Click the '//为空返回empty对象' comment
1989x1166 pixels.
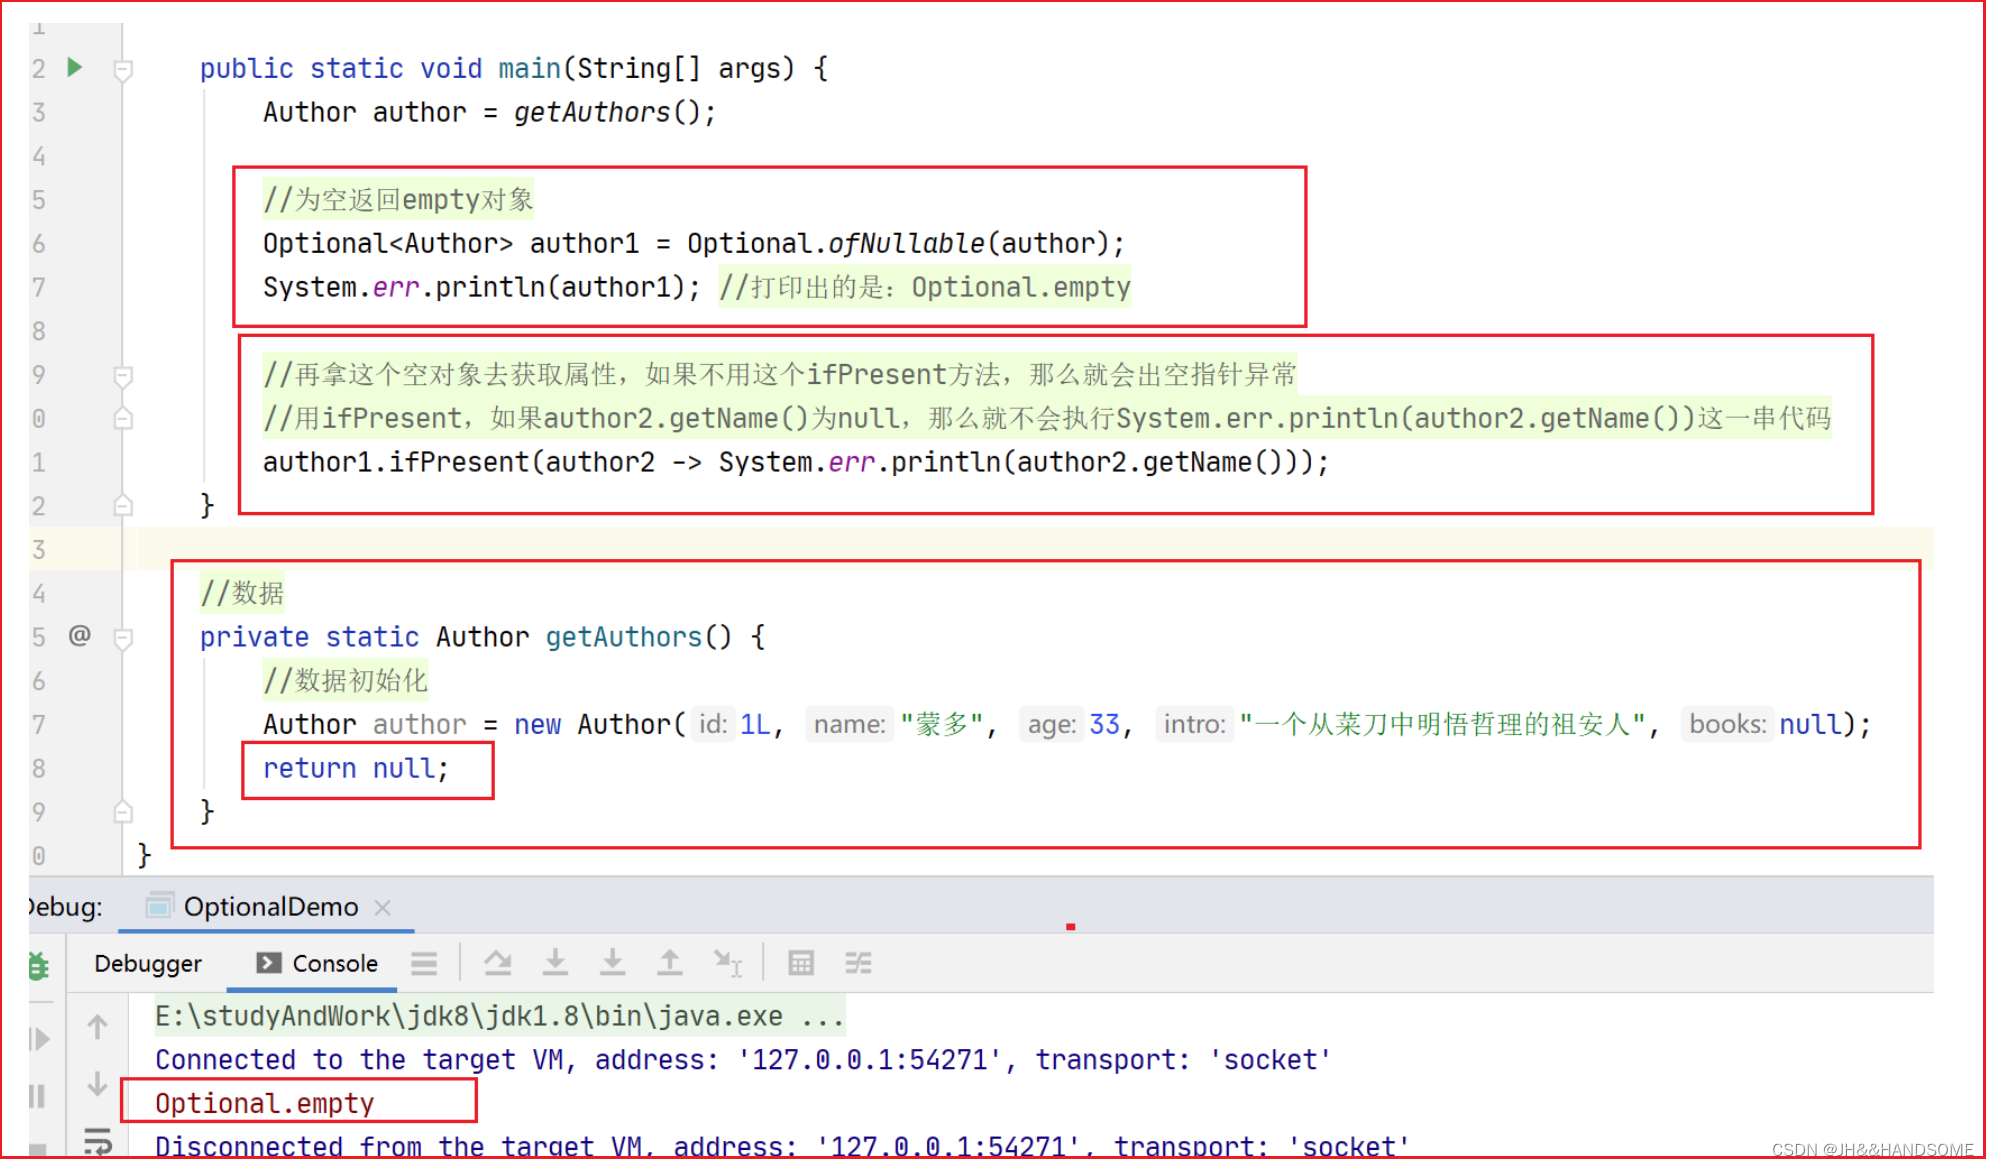(x=399, y=199)
